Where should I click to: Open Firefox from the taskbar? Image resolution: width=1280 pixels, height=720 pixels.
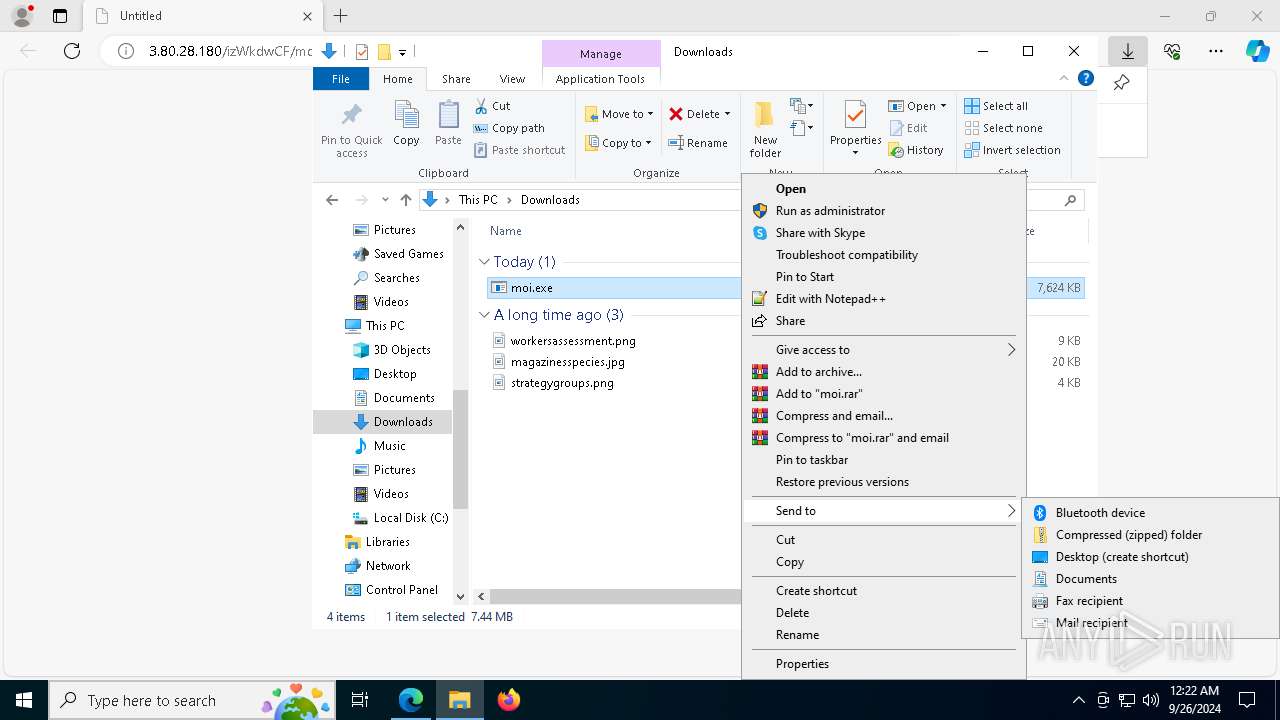(x=508, y=700)
